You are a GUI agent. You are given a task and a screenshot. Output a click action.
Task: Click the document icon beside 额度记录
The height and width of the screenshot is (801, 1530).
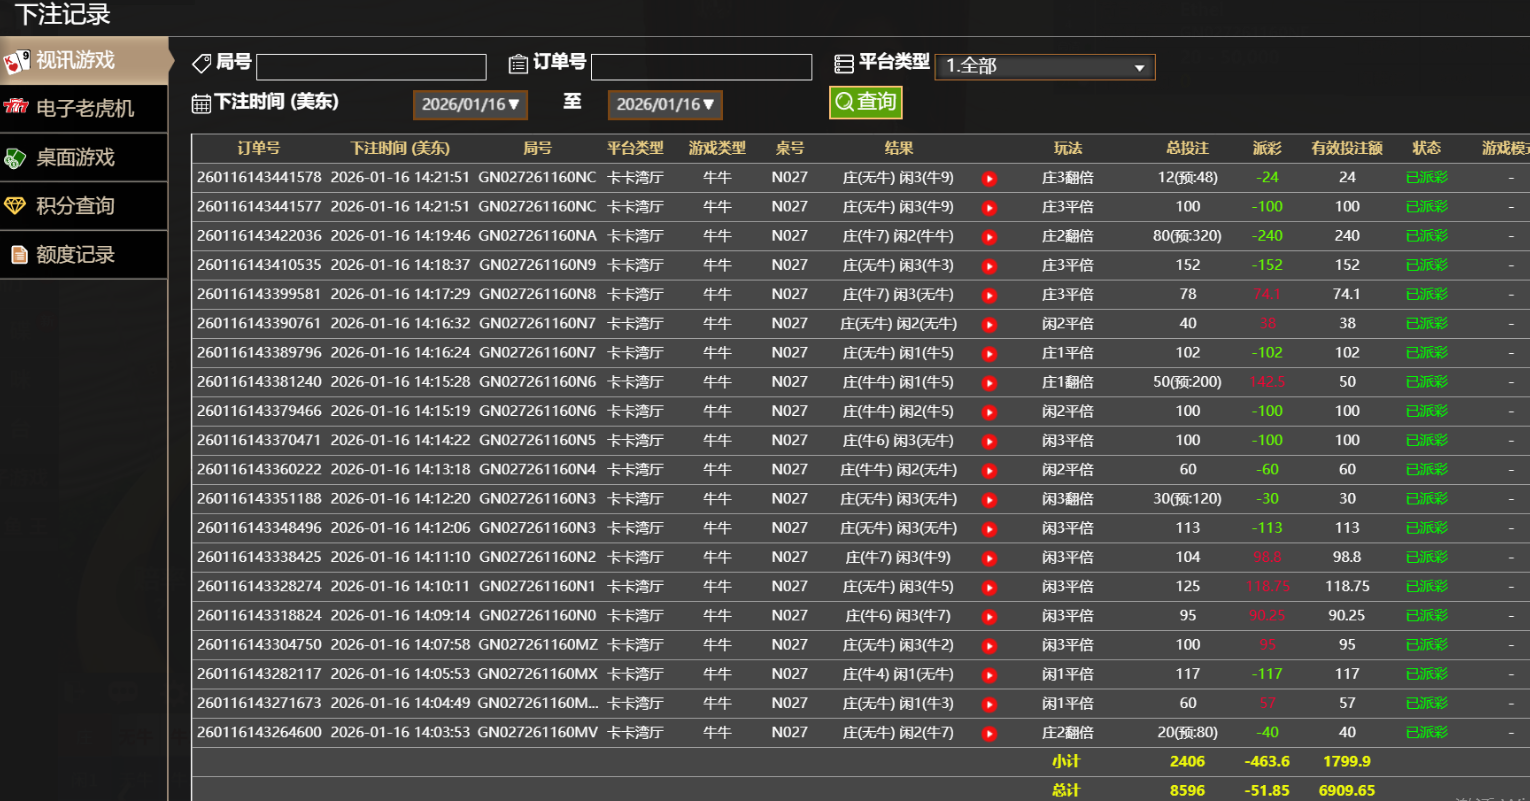tap(18, 255)
